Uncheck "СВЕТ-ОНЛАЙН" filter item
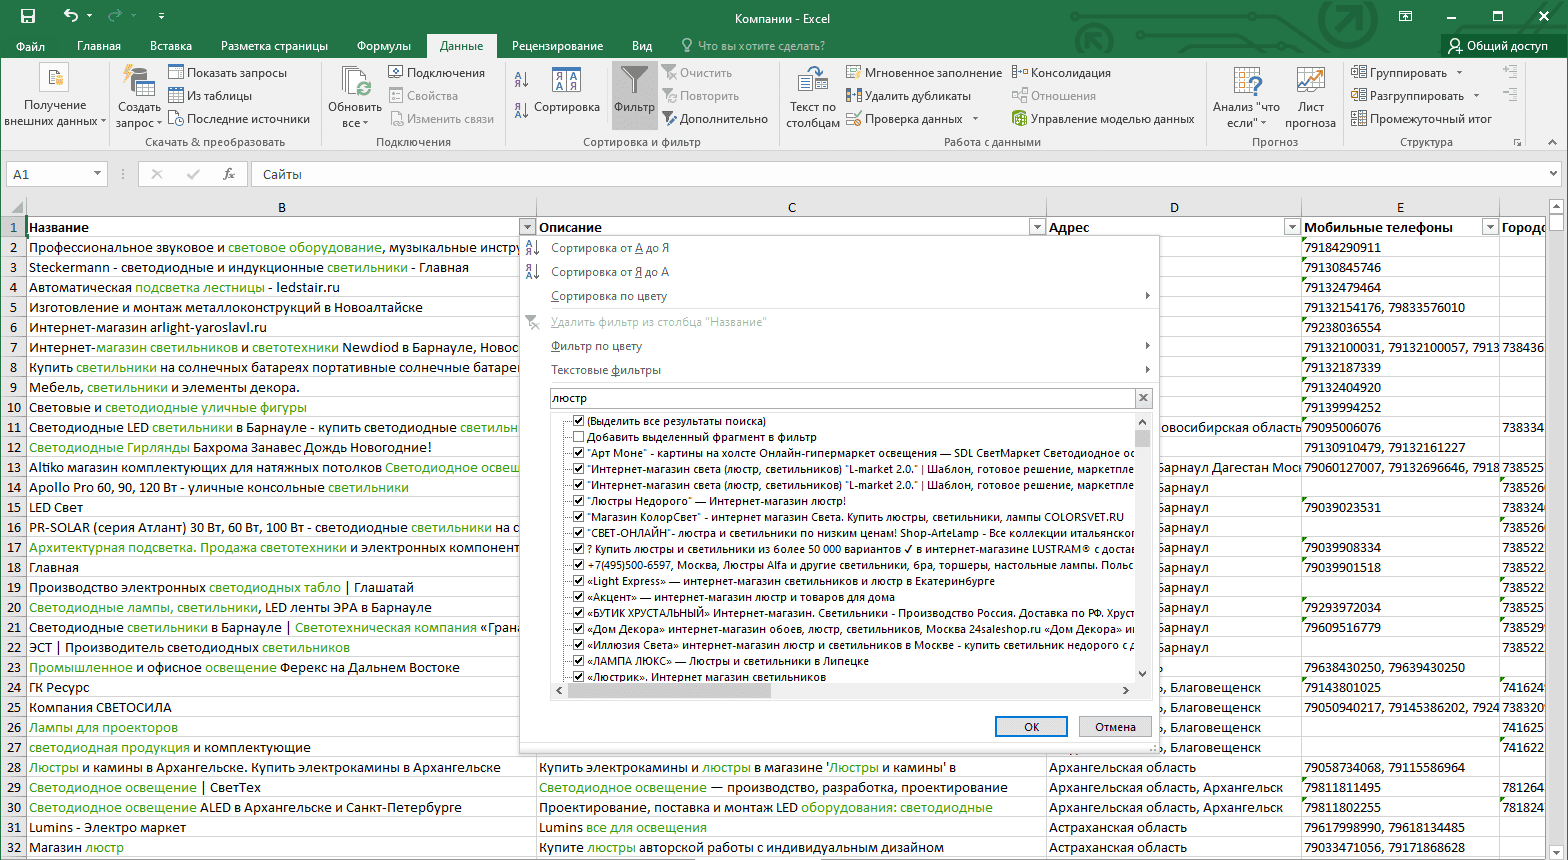Viewport: 1568px width, 860px height. tap(578, 533)
